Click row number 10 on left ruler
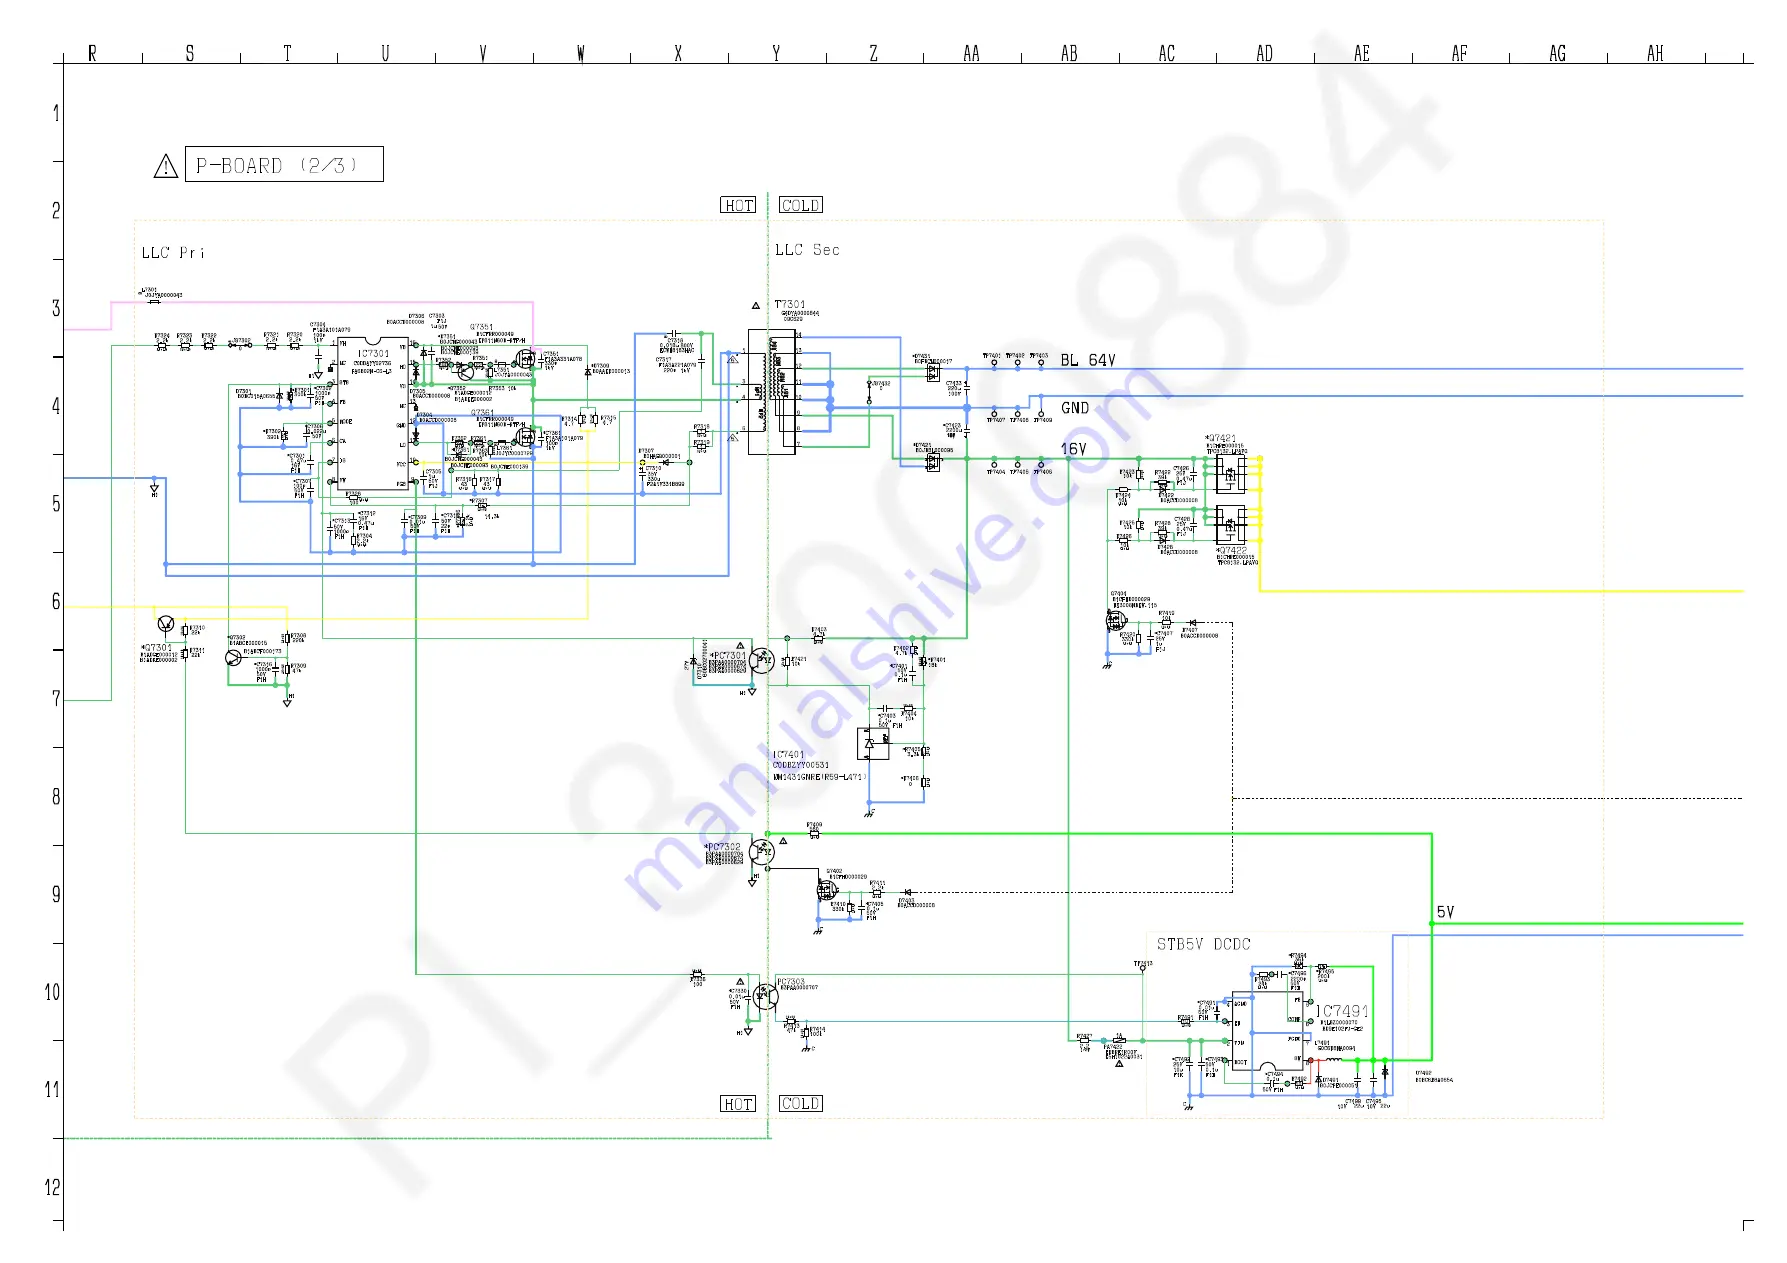Image resolution: width=1787 pixels, height=1263 pixels. (52, 992)
